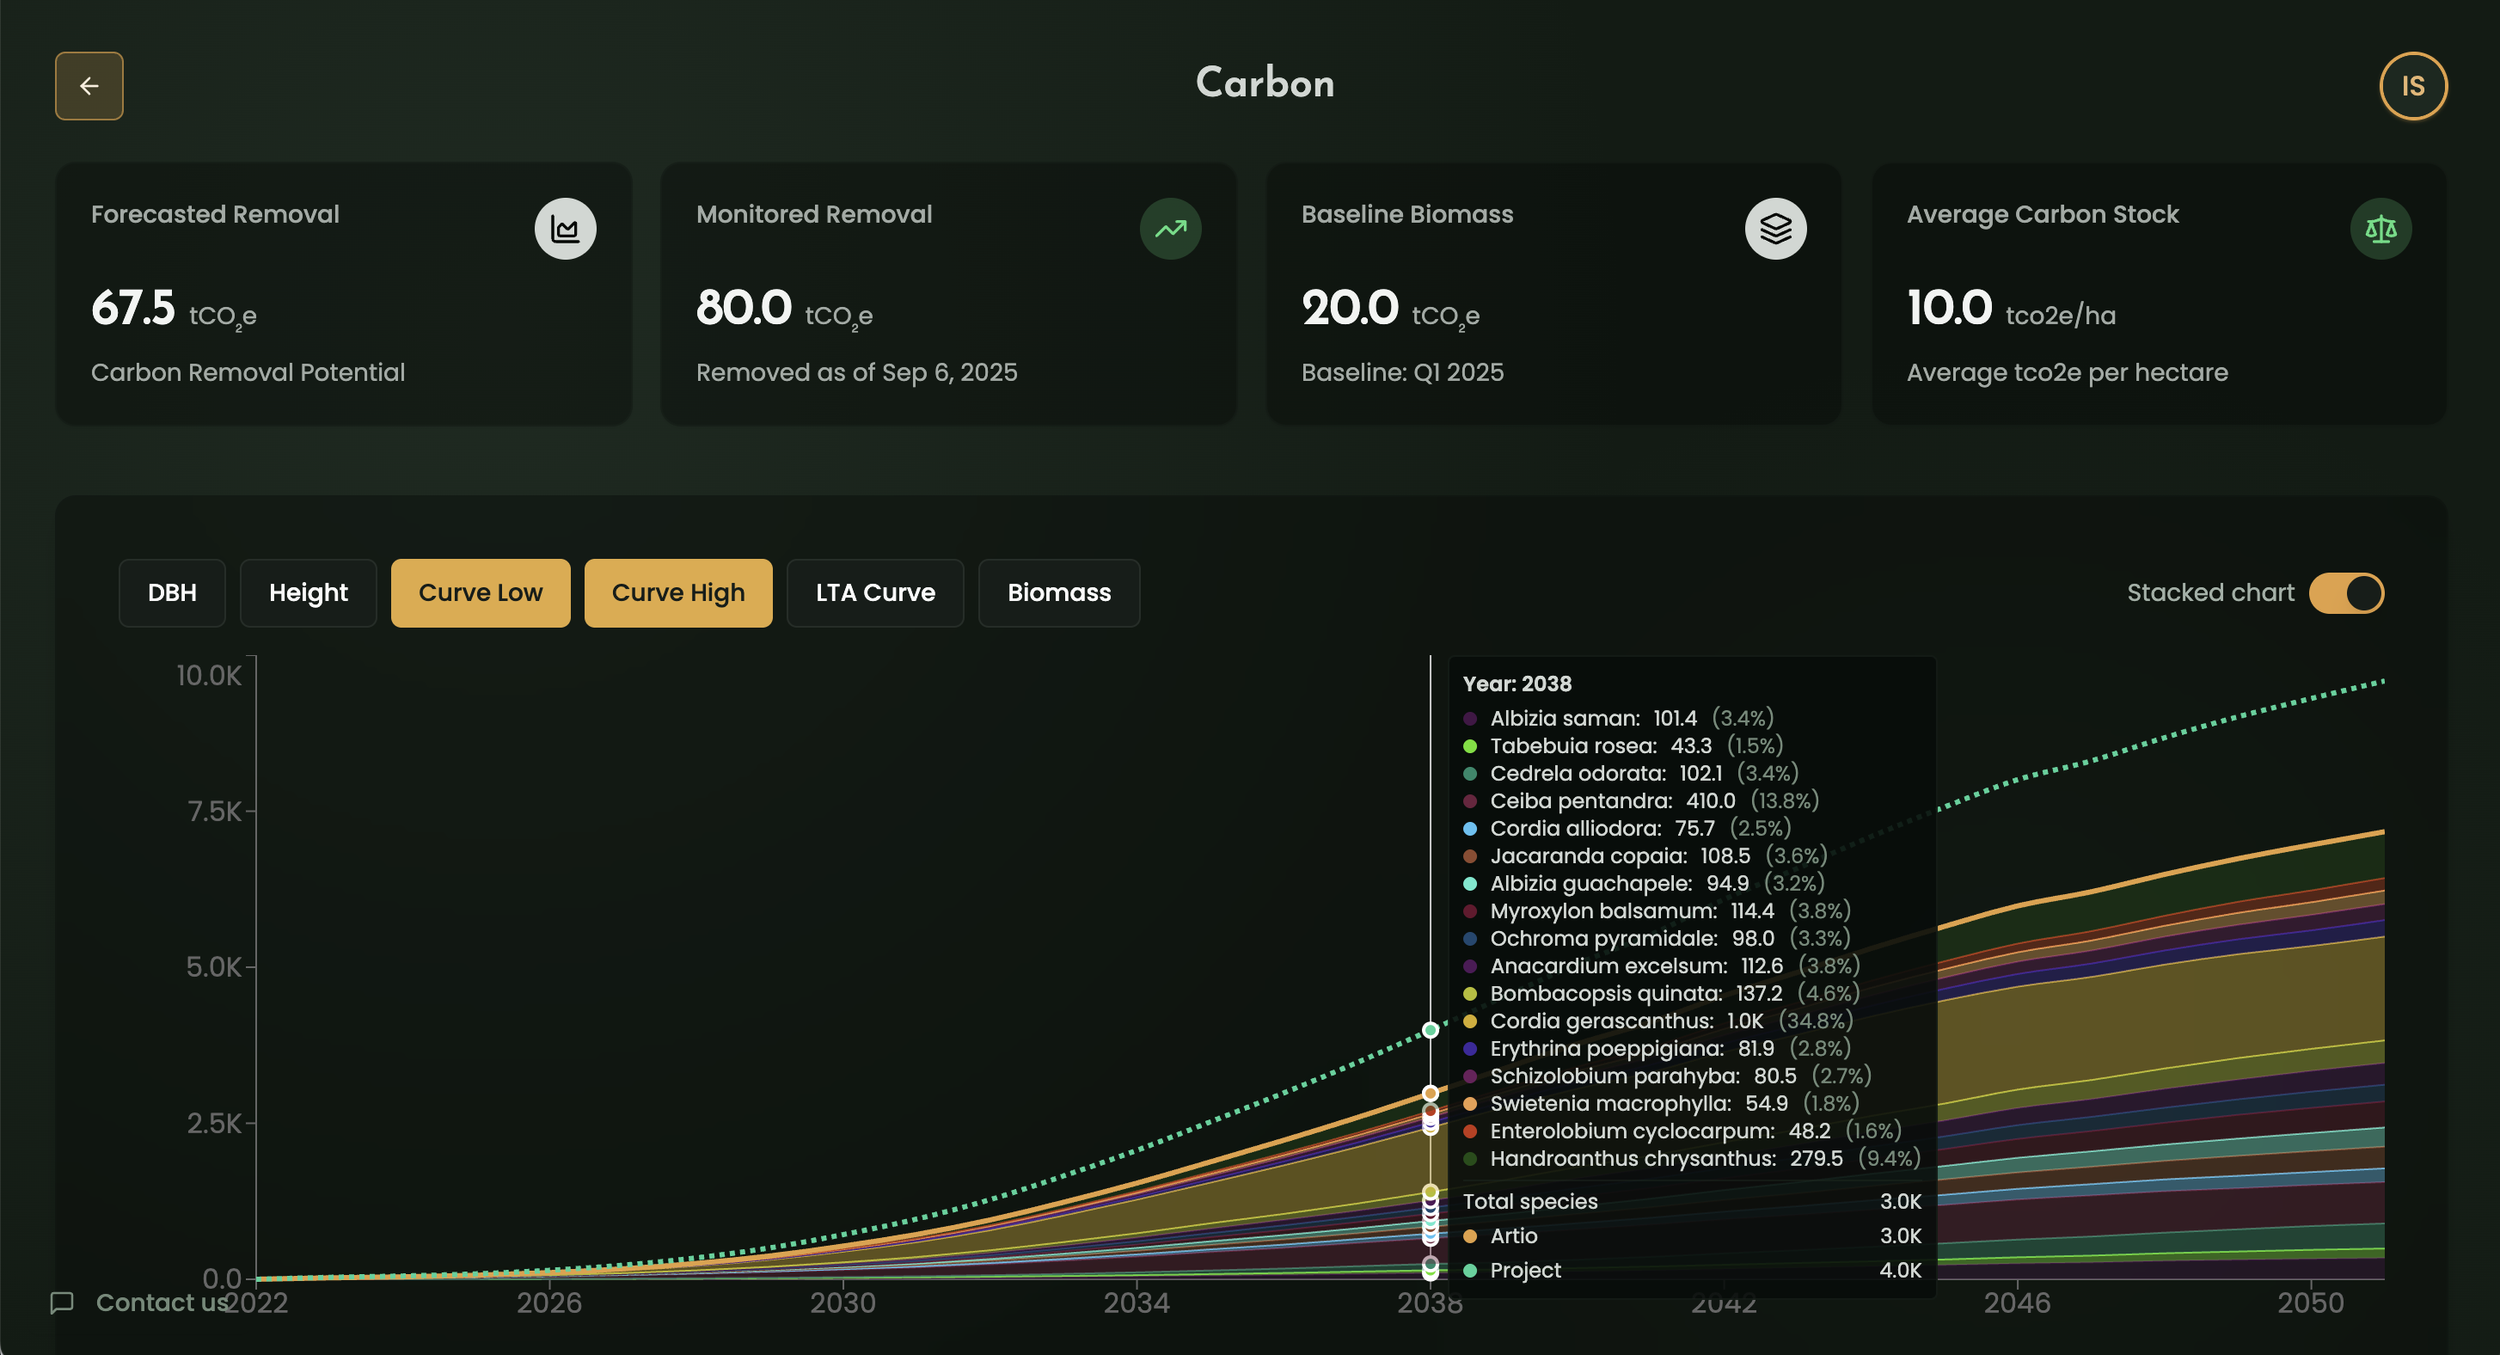
Task: Click the Forecasted Removal chart icon
Action: tap(565, 229)
